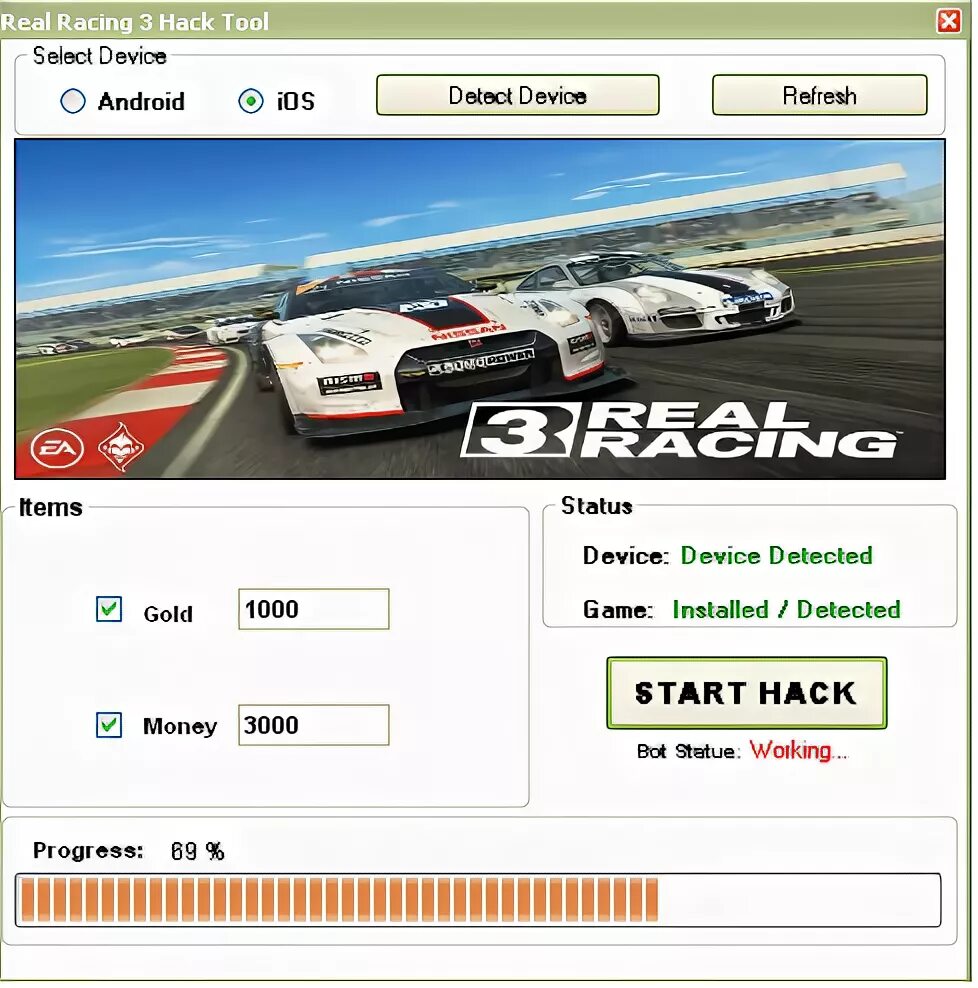Image resolution: width=978 pixels, height=988 pixels.
Task: Click the red close icon in title bar
Action: click(950, 20)
